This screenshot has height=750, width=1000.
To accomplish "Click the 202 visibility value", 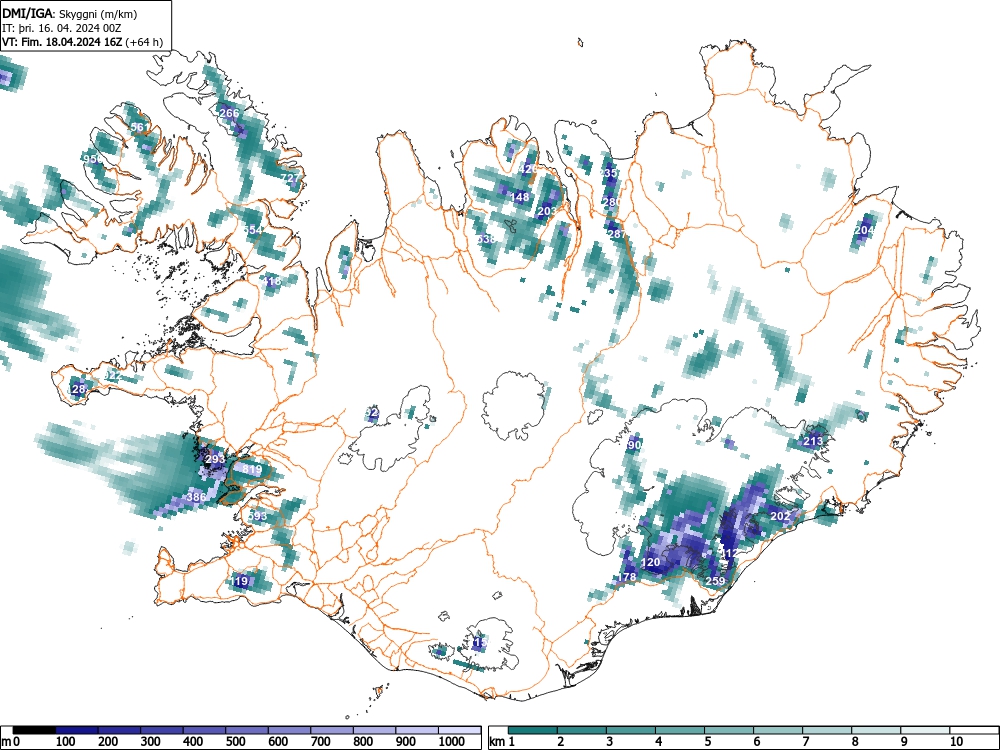I will (x=781, y=516).
